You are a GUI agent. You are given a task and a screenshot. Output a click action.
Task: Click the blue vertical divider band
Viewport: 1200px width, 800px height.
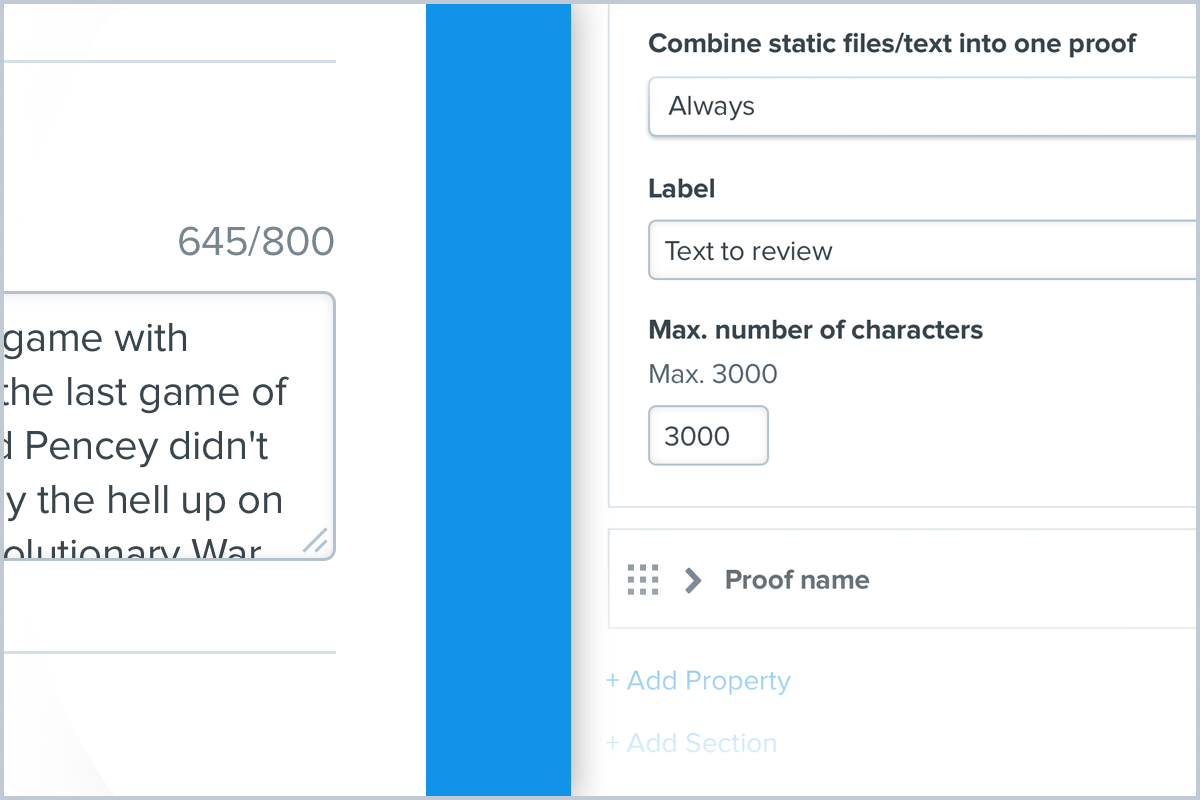pyautogui.click(x=498, y=400)
